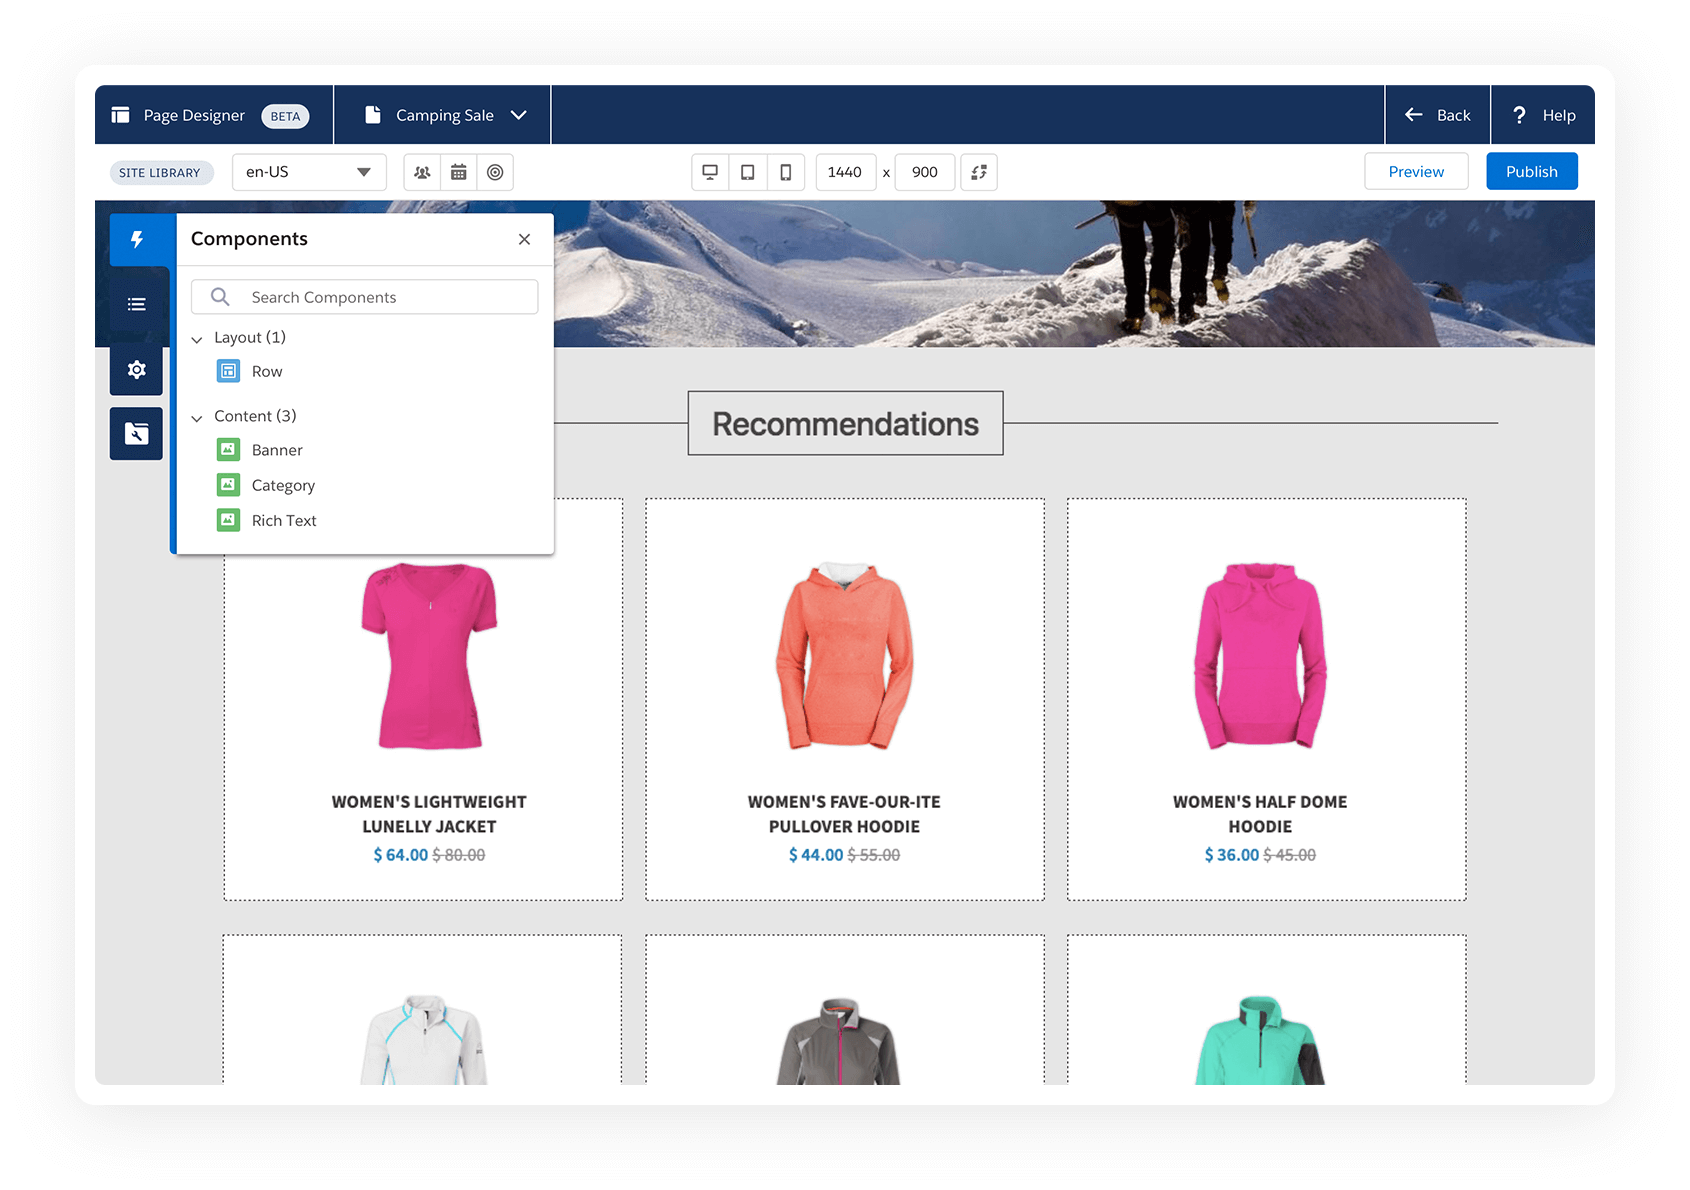Click the rotate viewport orientation icon
This screenshot has width=1690, height=1190.
(x=979, y=172)
